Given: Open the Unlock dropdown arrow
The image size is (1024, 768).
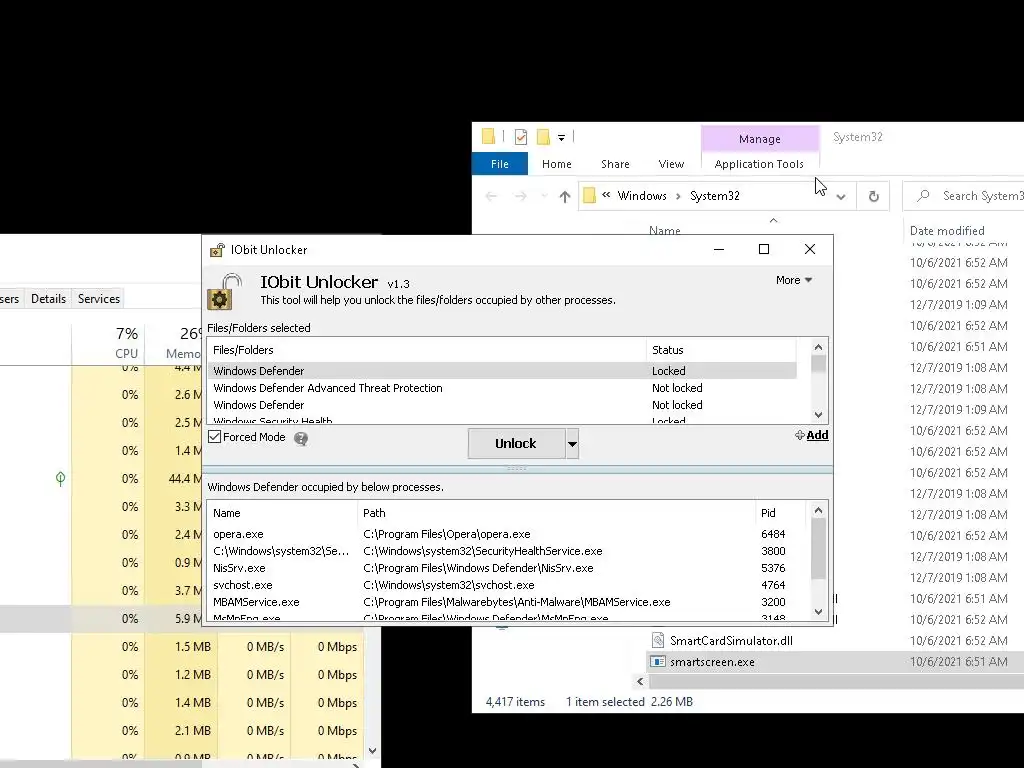Looking at the screenshot, I should tap(572, 444).
